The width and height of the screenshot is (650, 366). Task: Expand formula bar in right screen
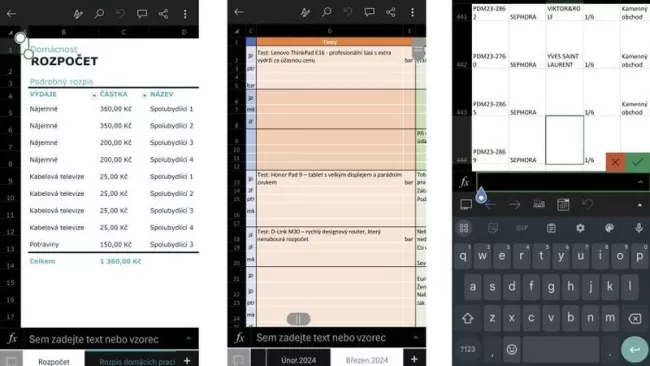tap(640, 182)
